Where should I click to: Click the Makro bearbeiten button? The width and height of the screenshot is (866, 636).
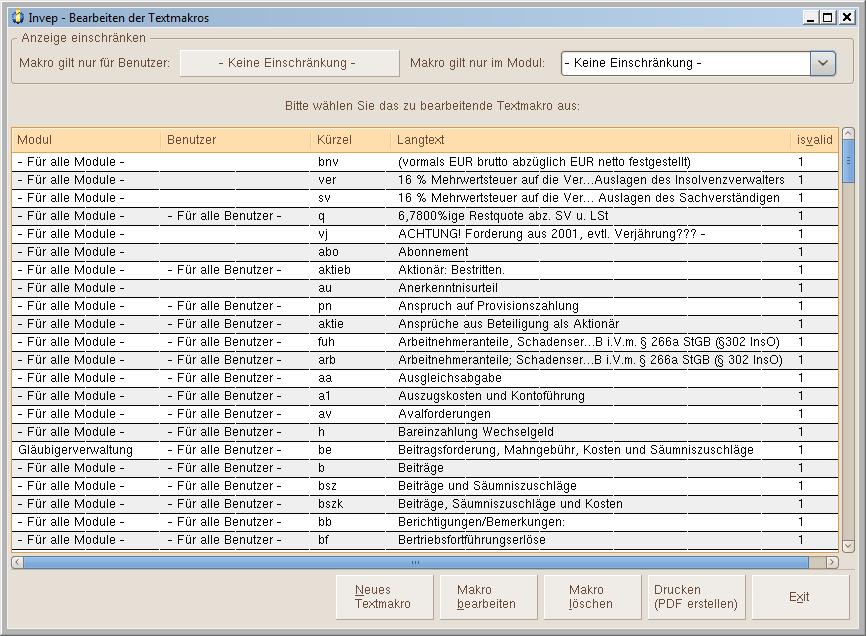click(x=488, y=597)
